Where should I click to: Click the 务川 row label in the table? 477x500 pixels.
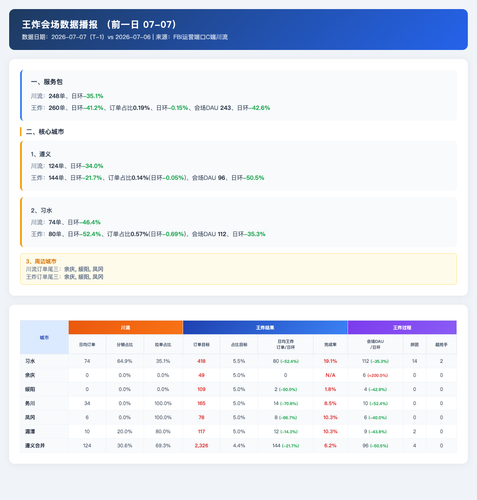[x=30, y=403]
